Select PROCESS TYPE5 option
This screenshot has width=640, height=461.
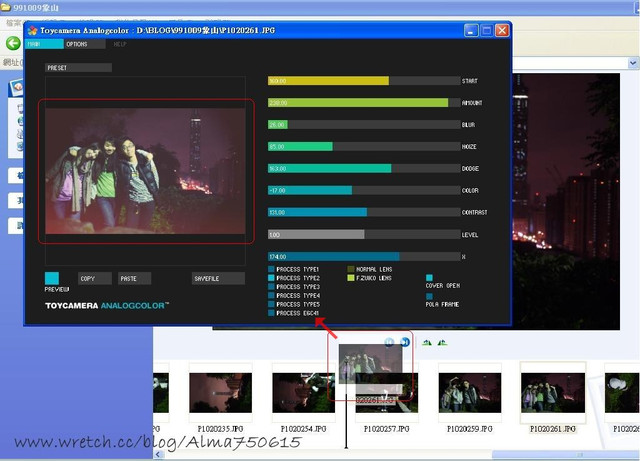[x=294, y=305]
